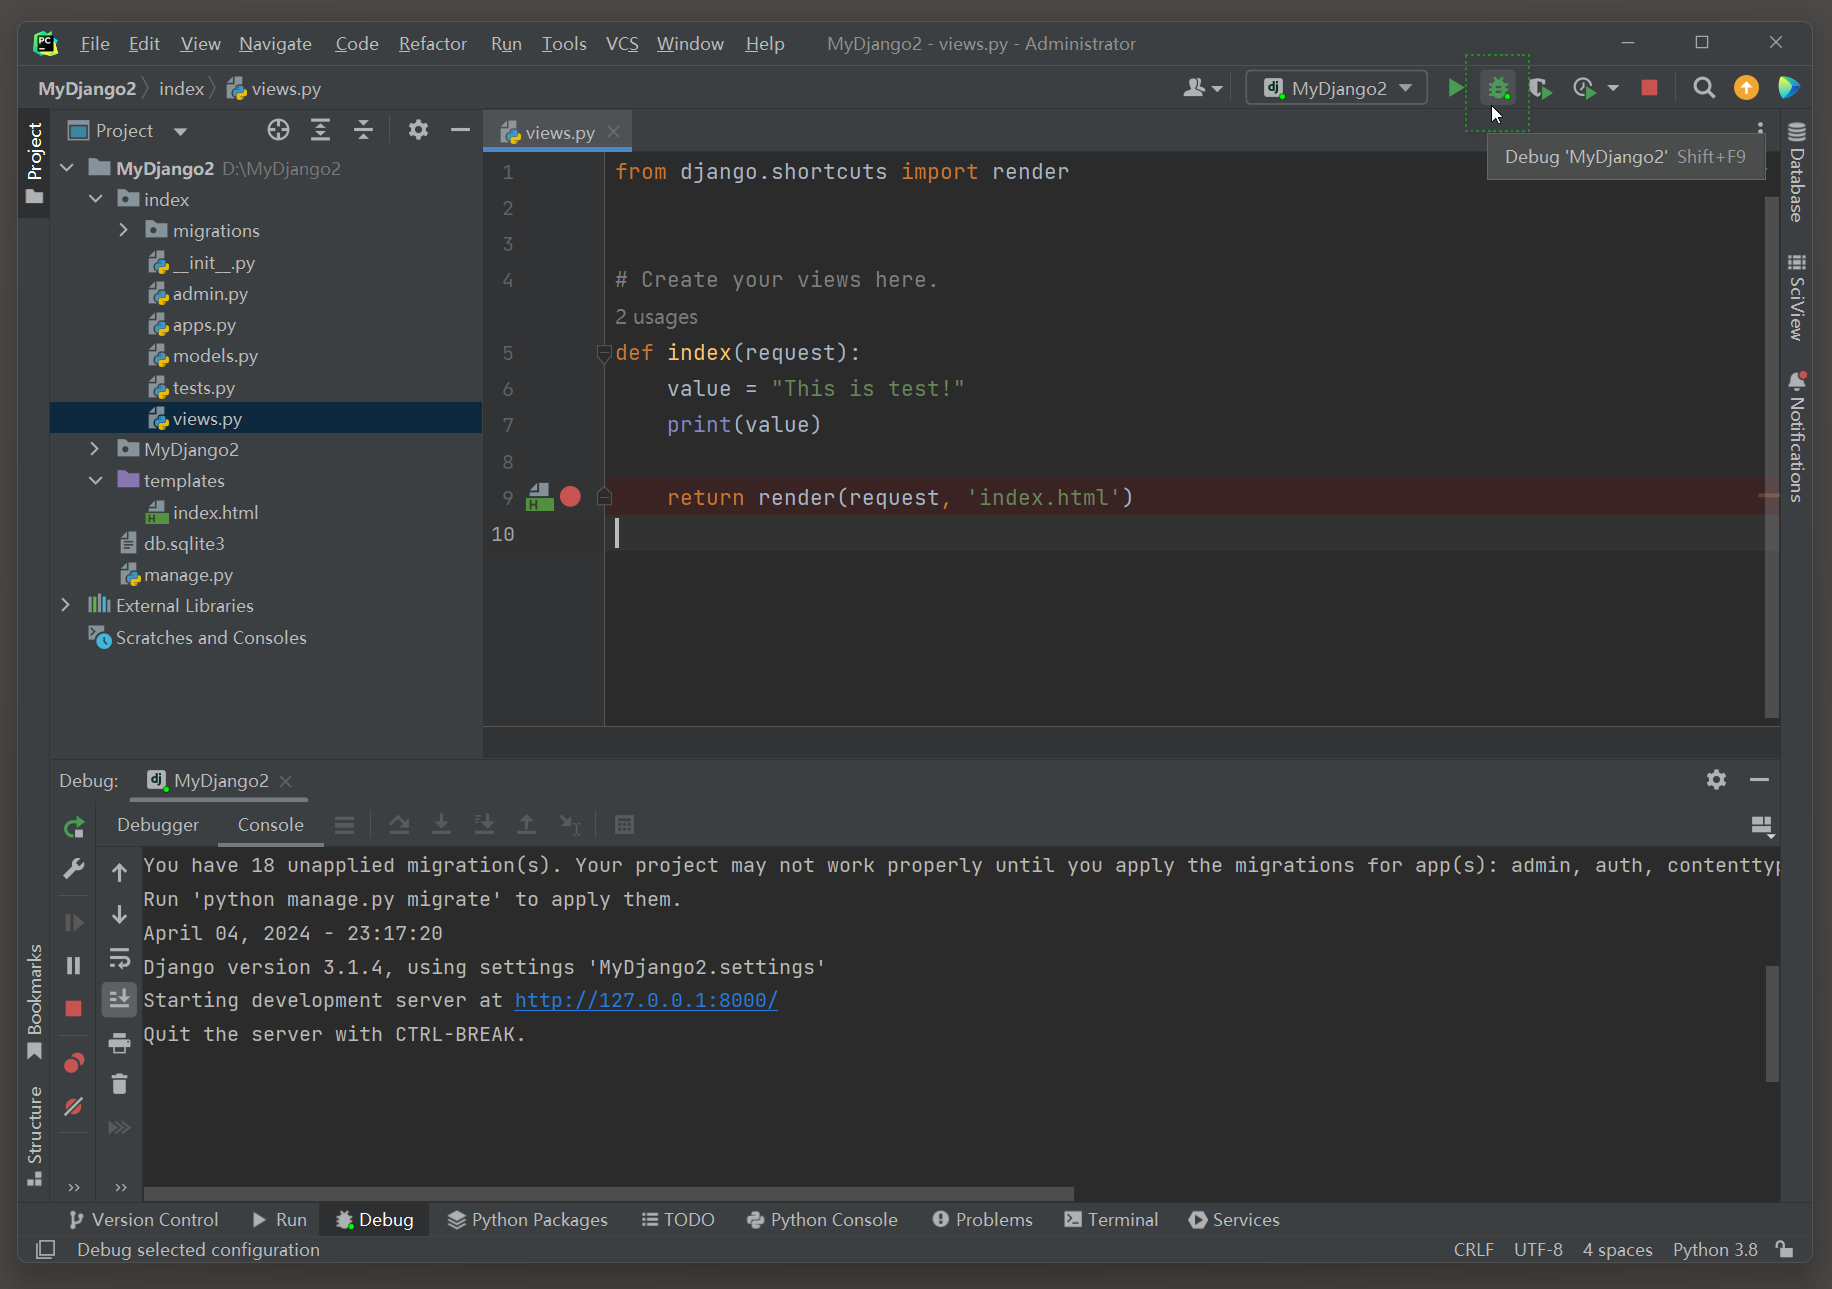Pause the debugged program

click(74, 965)
